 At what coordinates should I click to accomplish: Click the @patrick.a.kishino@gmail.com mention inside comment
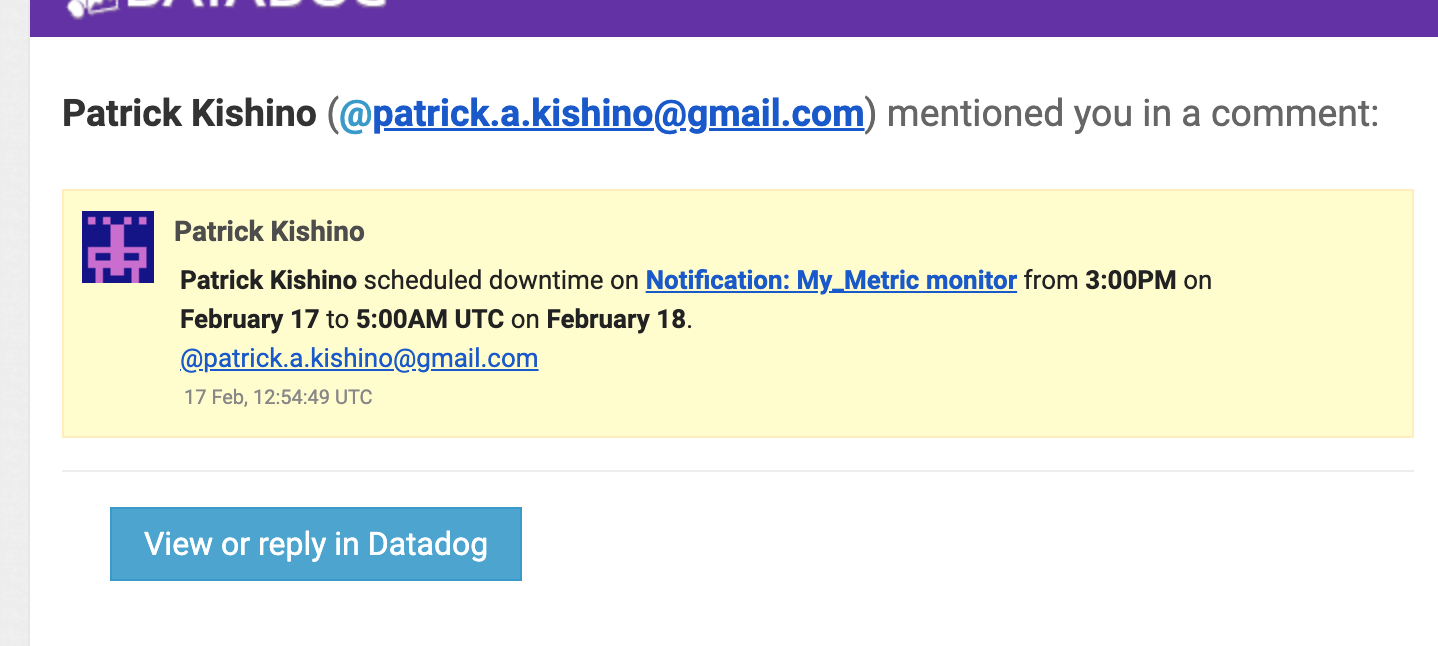(x=359, y=358)
